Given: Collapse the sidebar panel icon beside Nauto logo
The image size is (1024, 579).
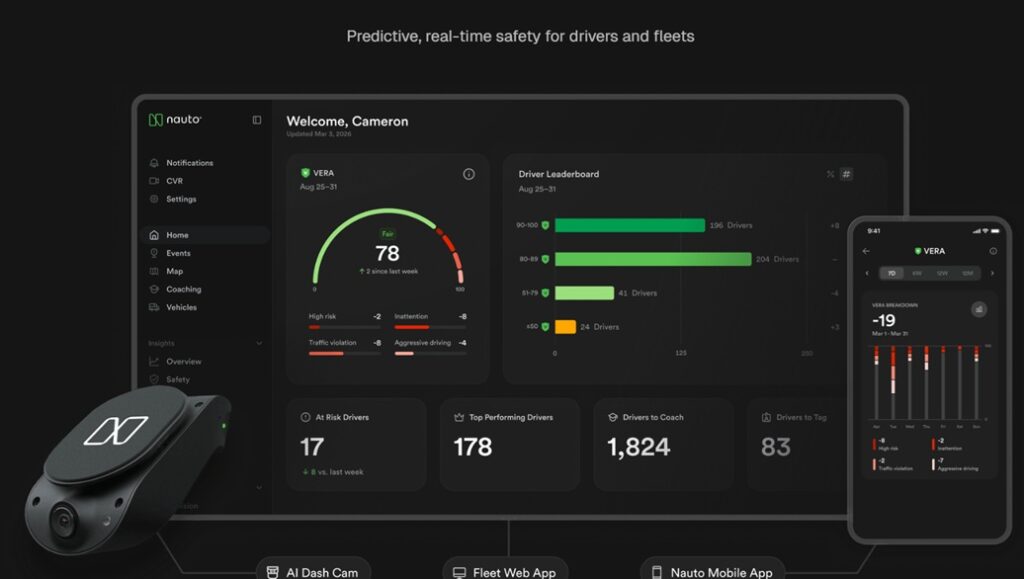Looking at the screenshot, I should [257, 120].
